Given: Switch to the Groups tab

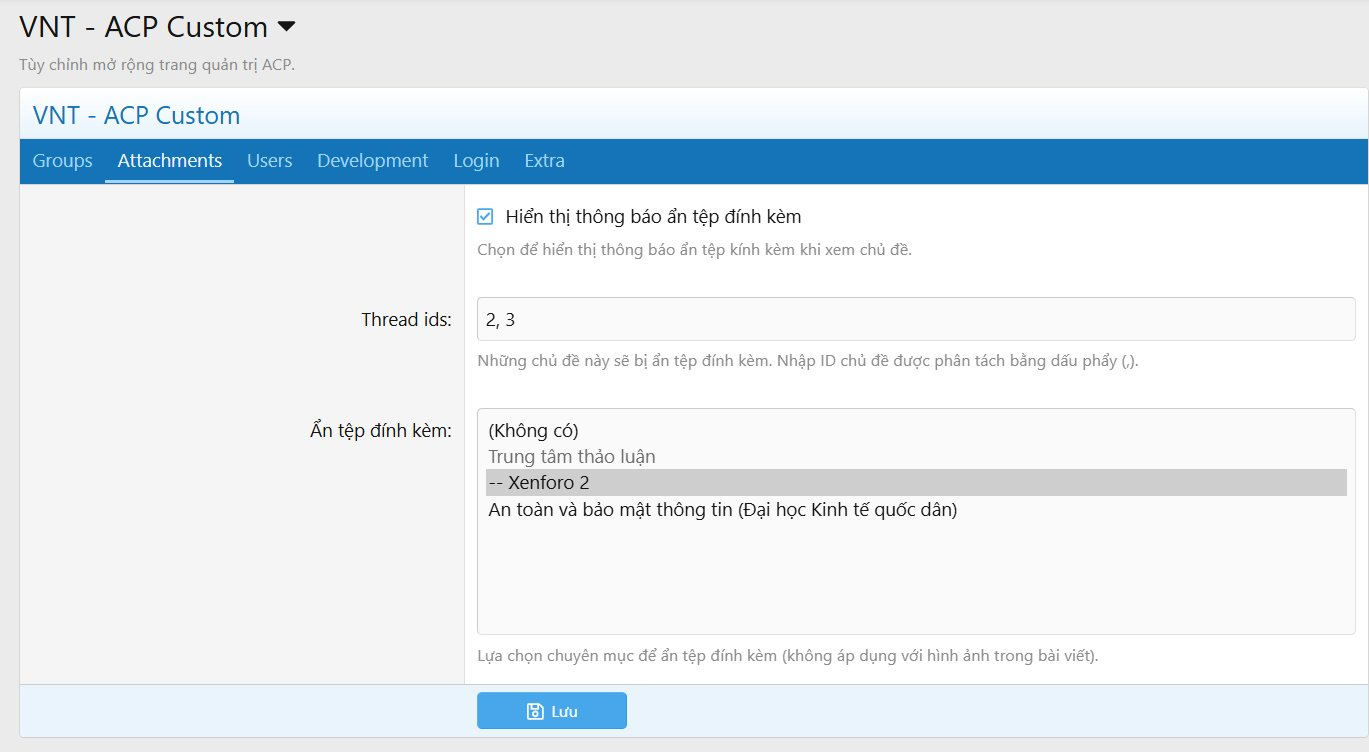Looking at the screenshot, I should [x=62, y=161].
